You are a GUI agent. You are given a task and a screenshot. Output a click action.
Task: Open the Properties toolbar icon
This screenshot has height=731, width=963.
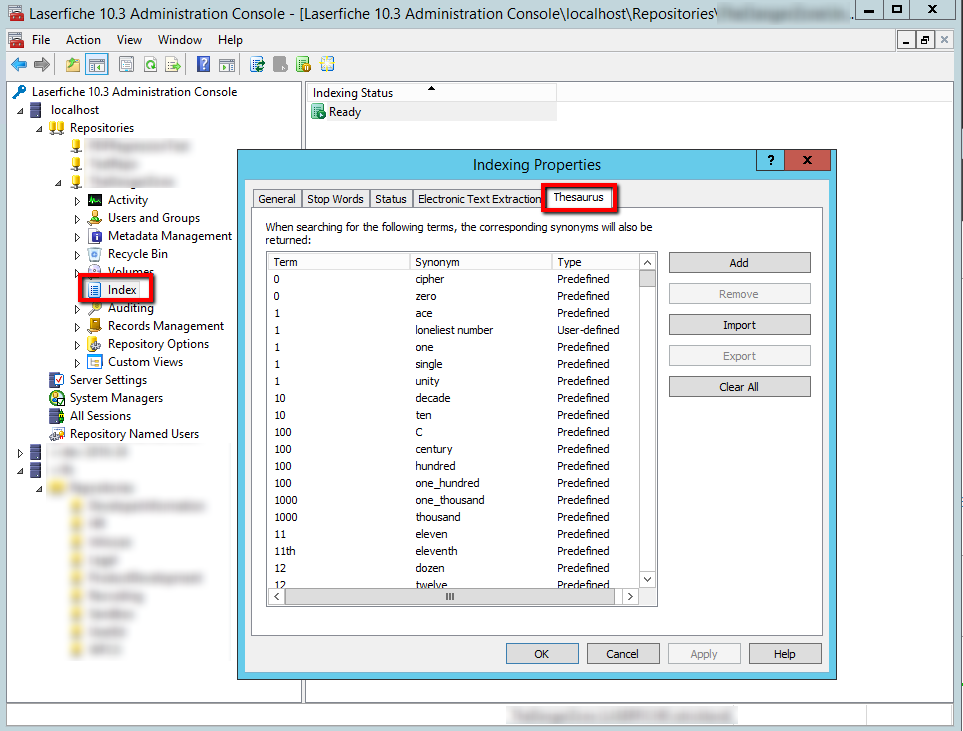[127, 64]
